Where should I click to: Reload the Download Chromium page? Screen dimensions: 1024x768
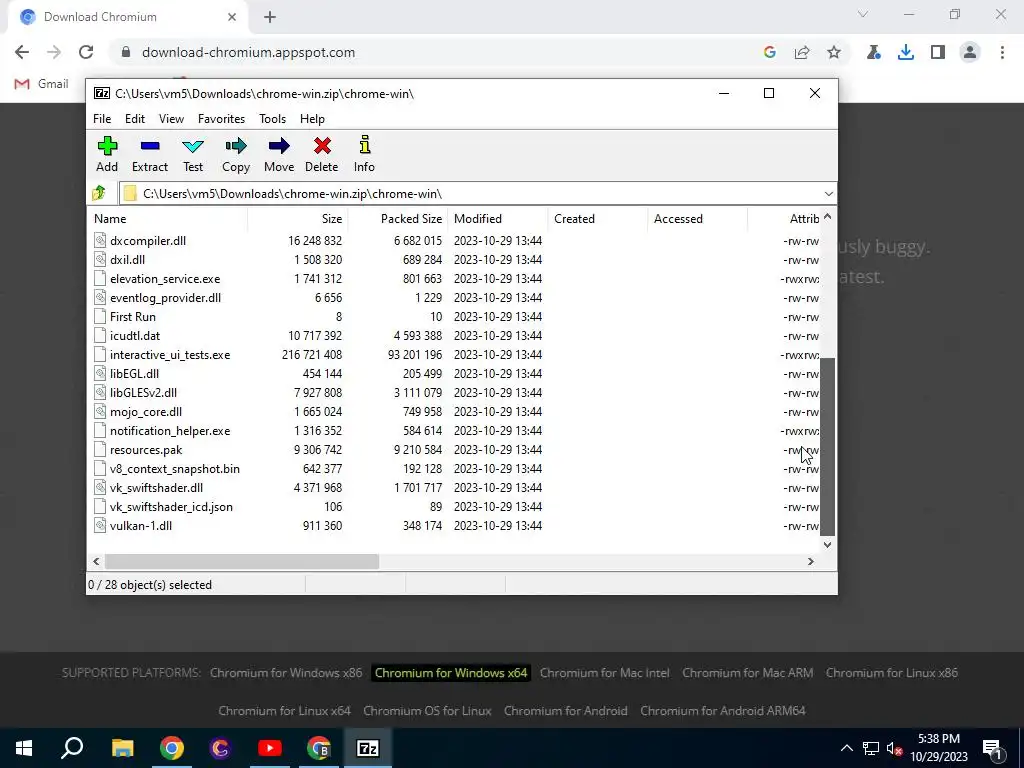click(x=86, y=52)
